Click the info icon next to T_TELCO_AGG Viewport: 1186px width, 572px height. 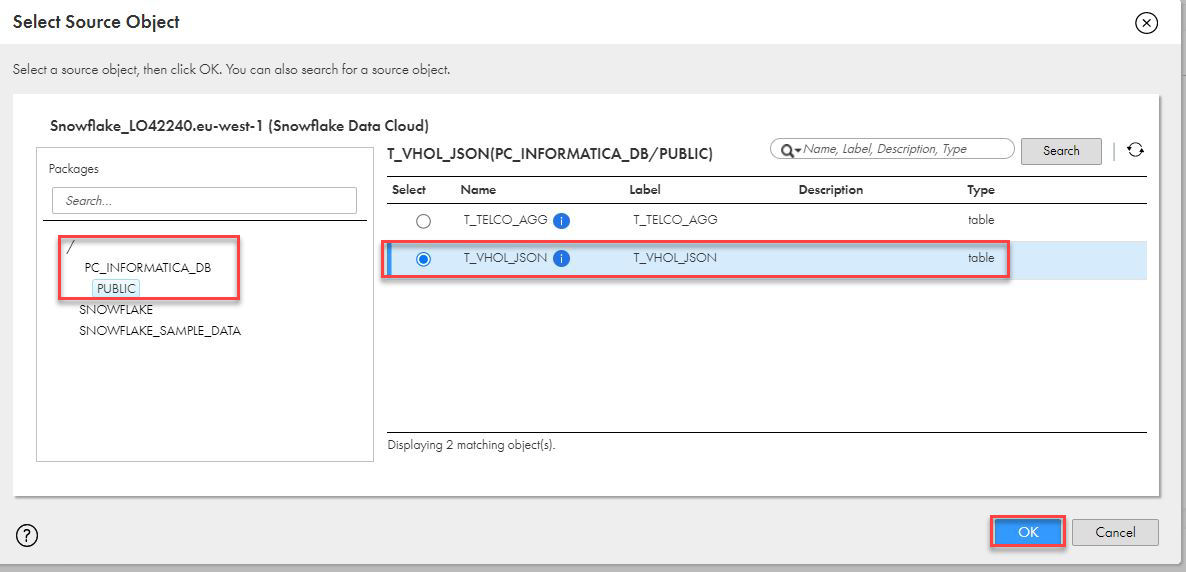coord(561,220)
